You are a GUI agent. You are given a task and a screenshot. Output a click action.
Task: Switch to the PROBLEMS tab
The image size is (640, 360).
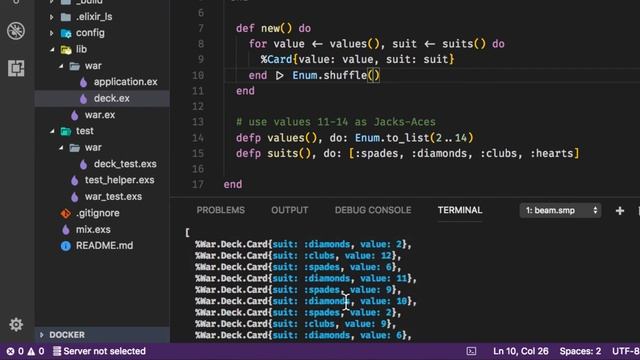click(220, 210)
